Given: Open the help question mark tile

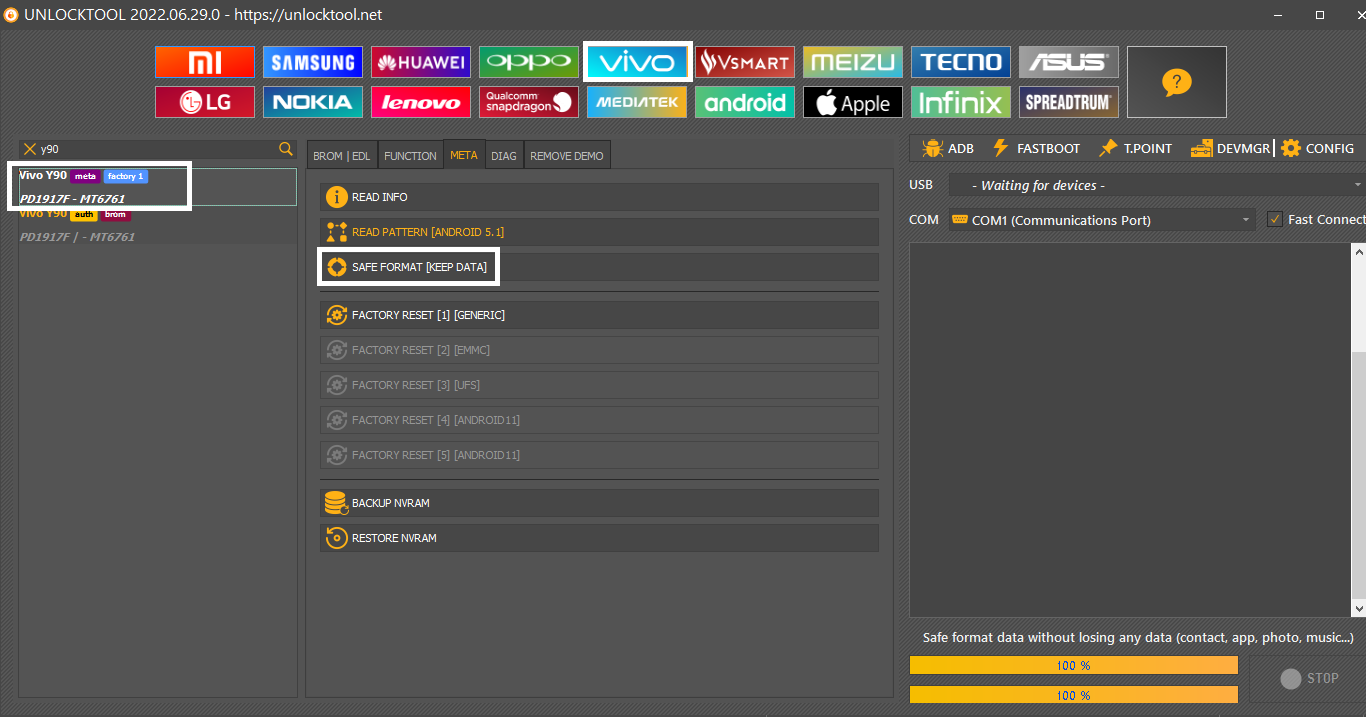Looking at the screenshot, I should [1177, 82].
